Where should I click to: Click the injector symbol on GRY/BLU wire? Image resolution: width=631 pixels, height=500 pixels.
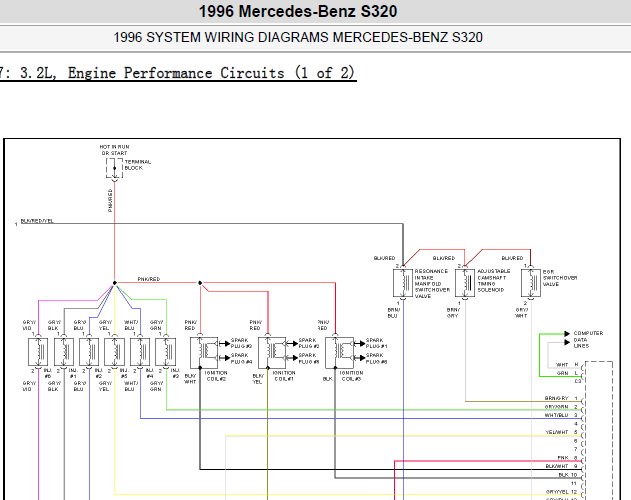[x=89, y=352]
